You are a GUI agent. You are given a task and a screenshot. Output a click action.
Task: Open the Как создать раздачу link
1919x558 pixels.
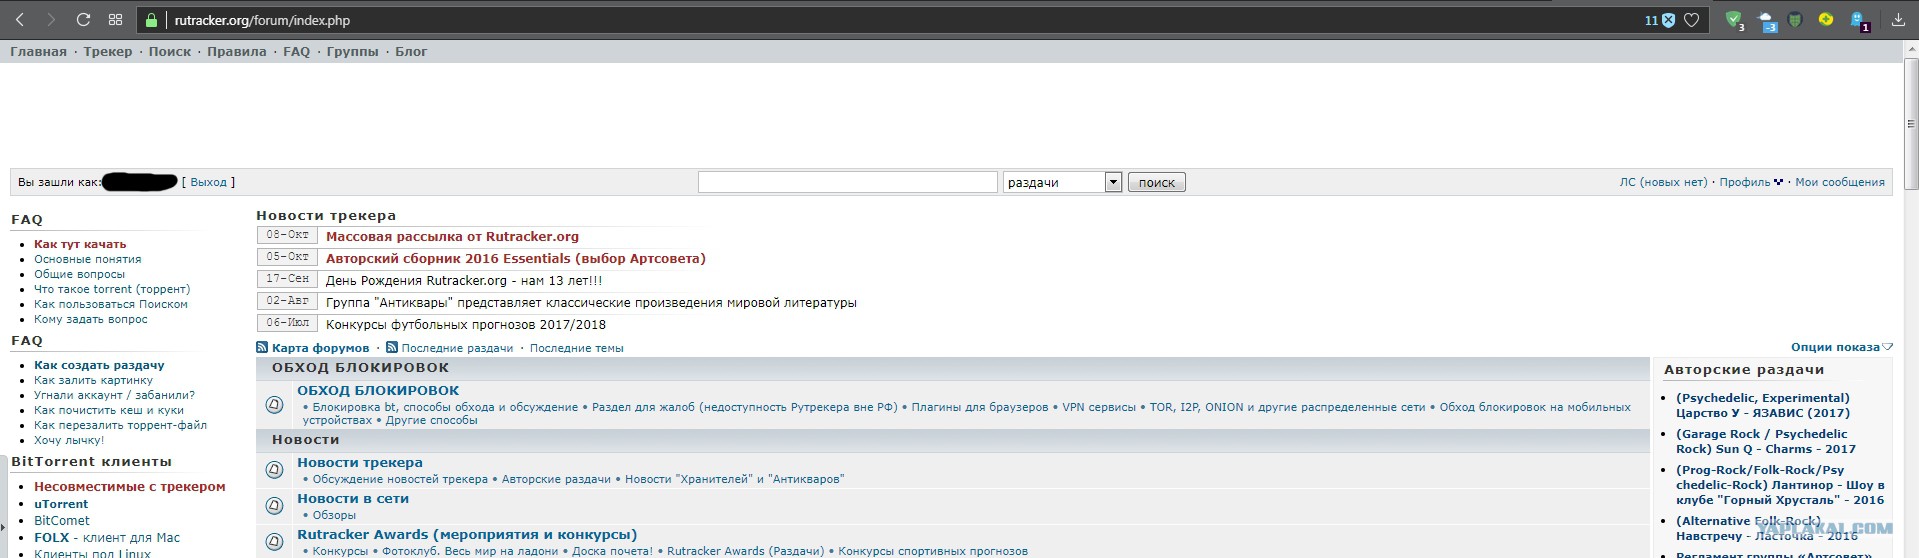tap(99, 365)
